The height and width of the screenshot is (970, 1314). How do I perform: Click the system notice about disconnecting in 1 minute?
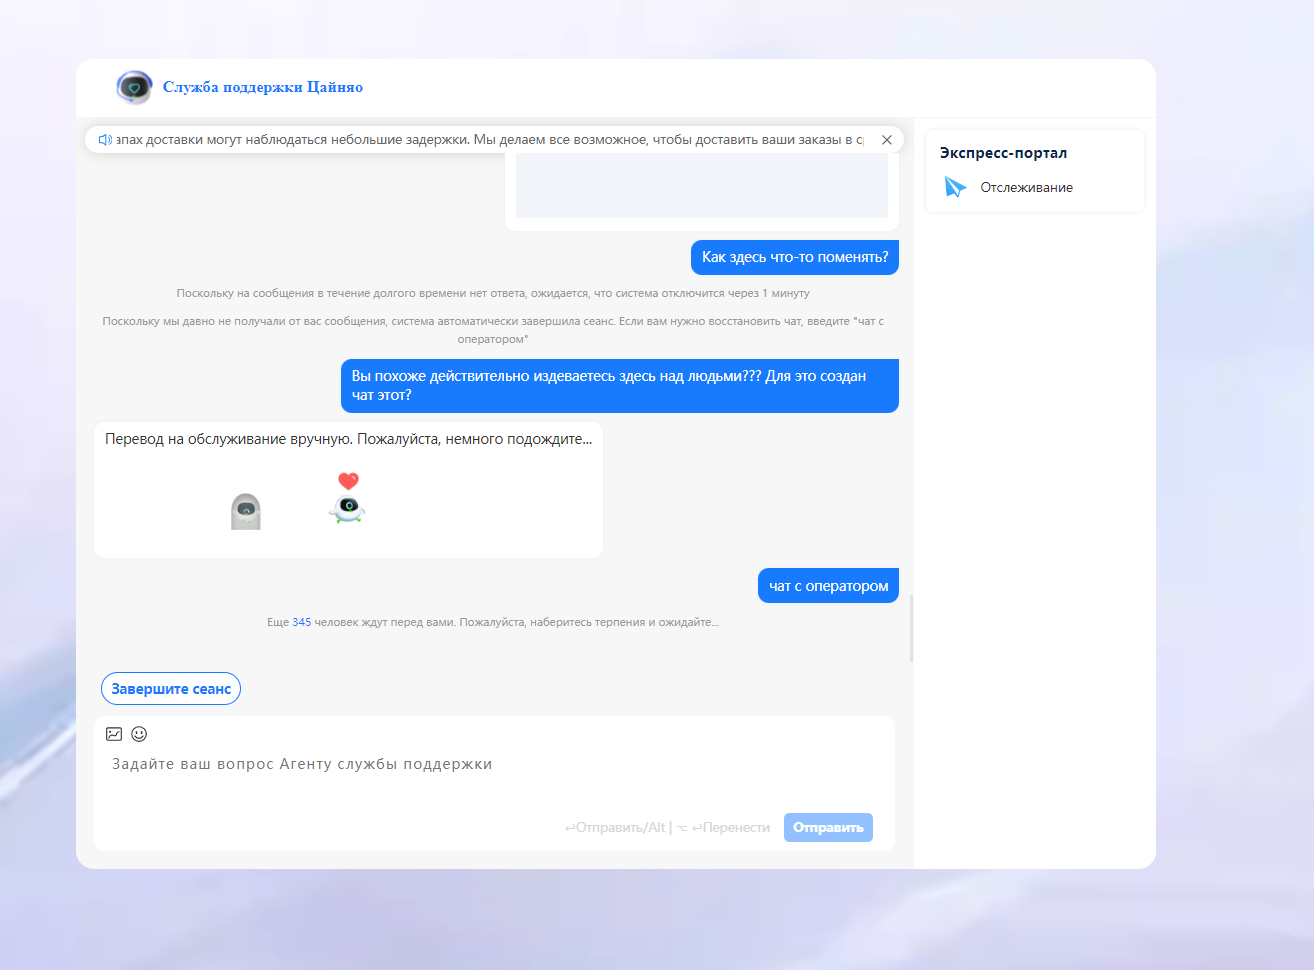(x=493, y=293)
